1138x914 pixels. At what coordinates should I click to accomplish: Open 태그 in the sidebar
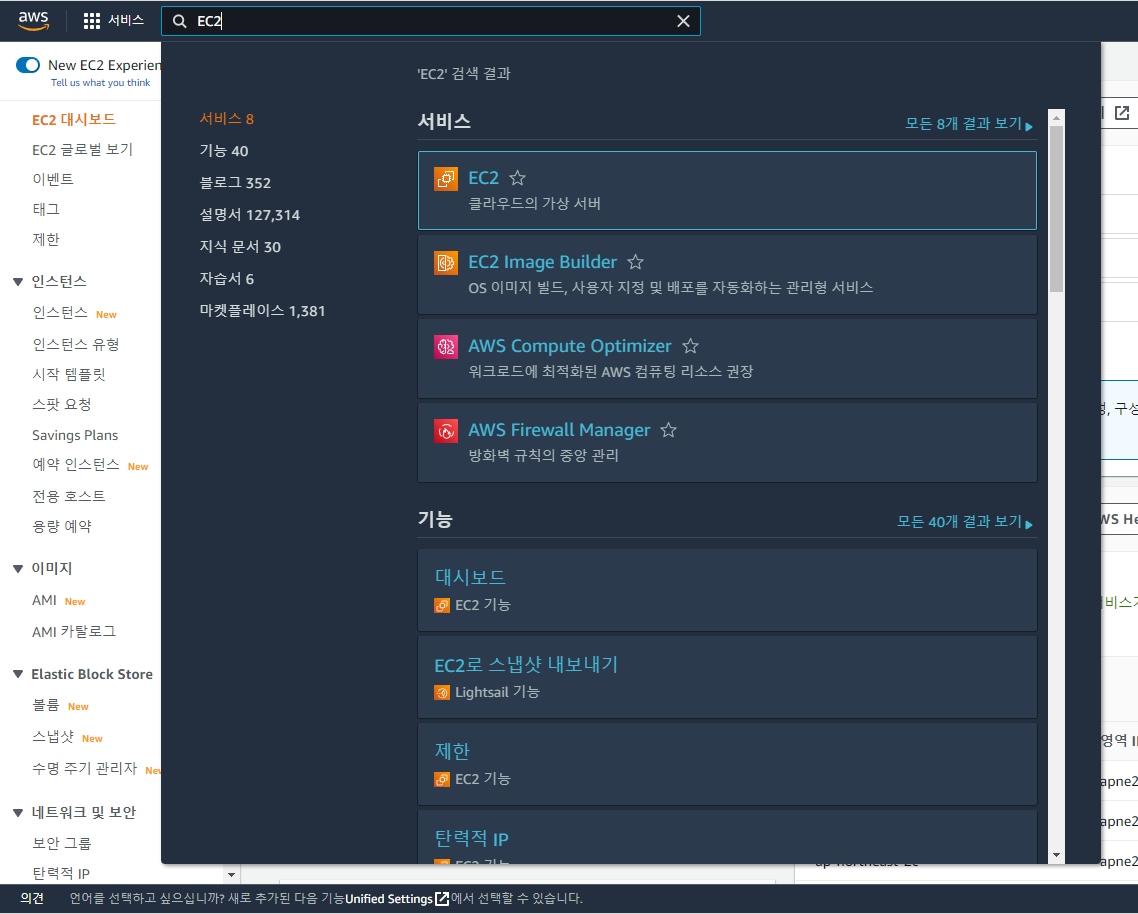pos(46,210)
